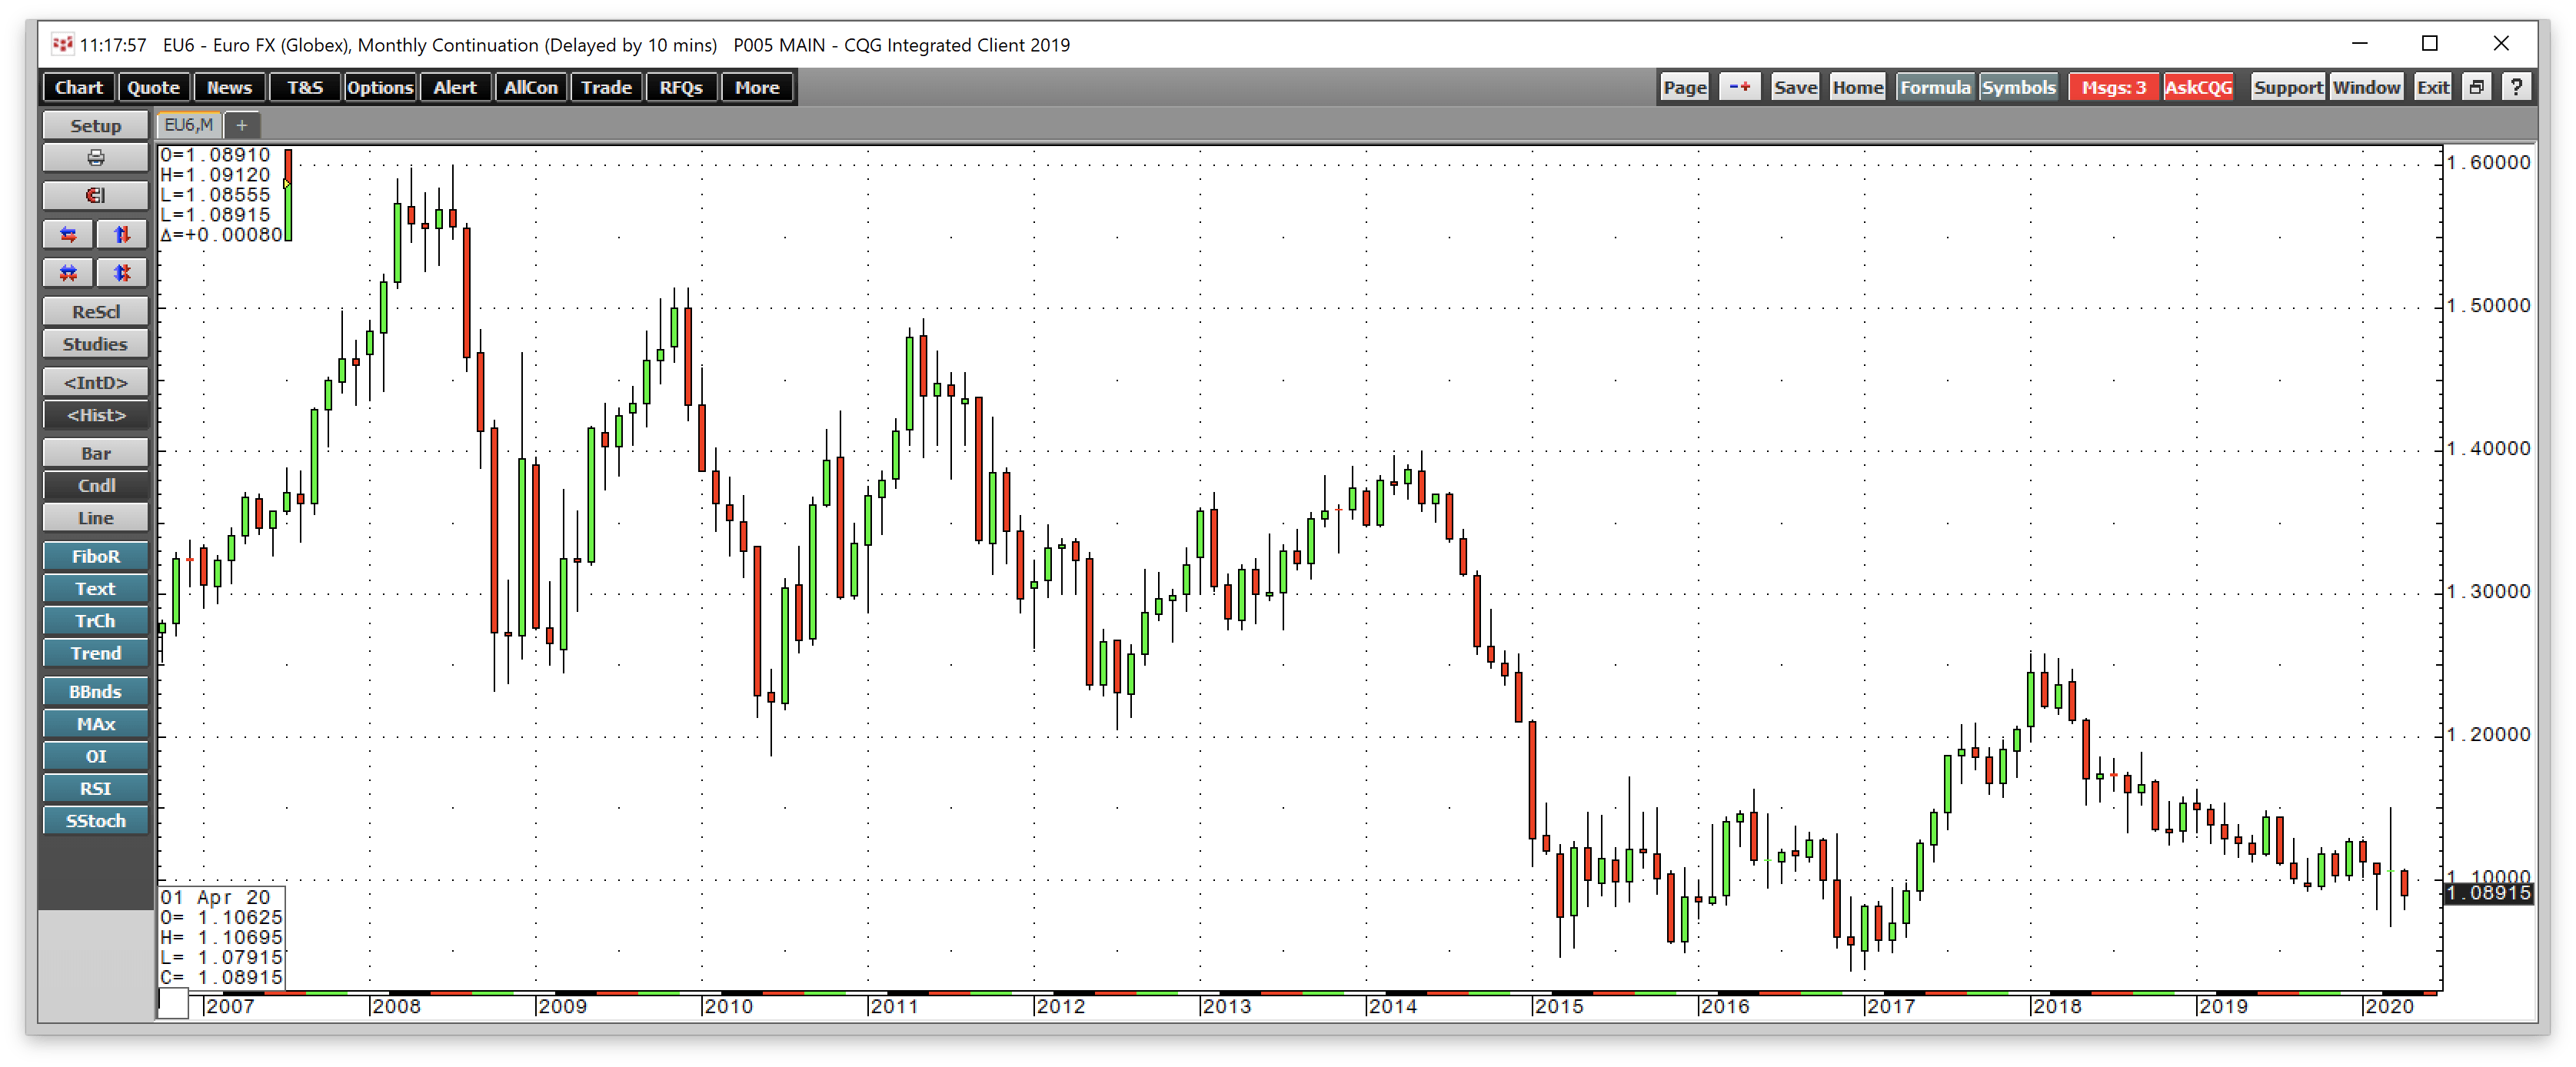Switch to Bar chart type
2576x1067 pixels.
tap(95, 453)
